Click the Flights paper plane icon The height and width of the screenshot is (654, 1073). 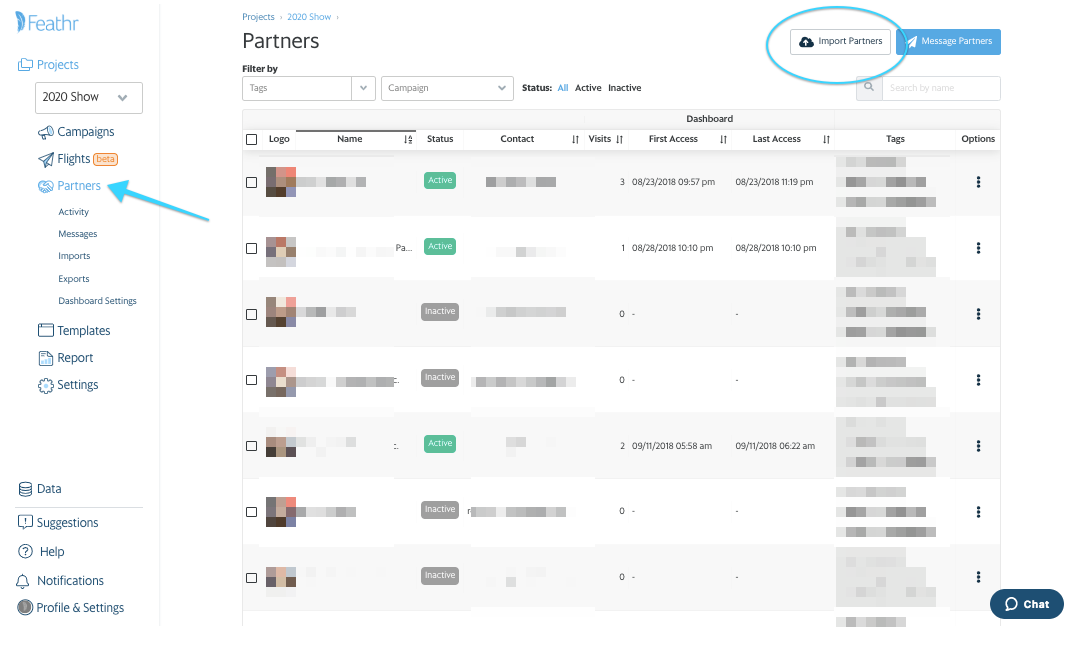point(46,159)
